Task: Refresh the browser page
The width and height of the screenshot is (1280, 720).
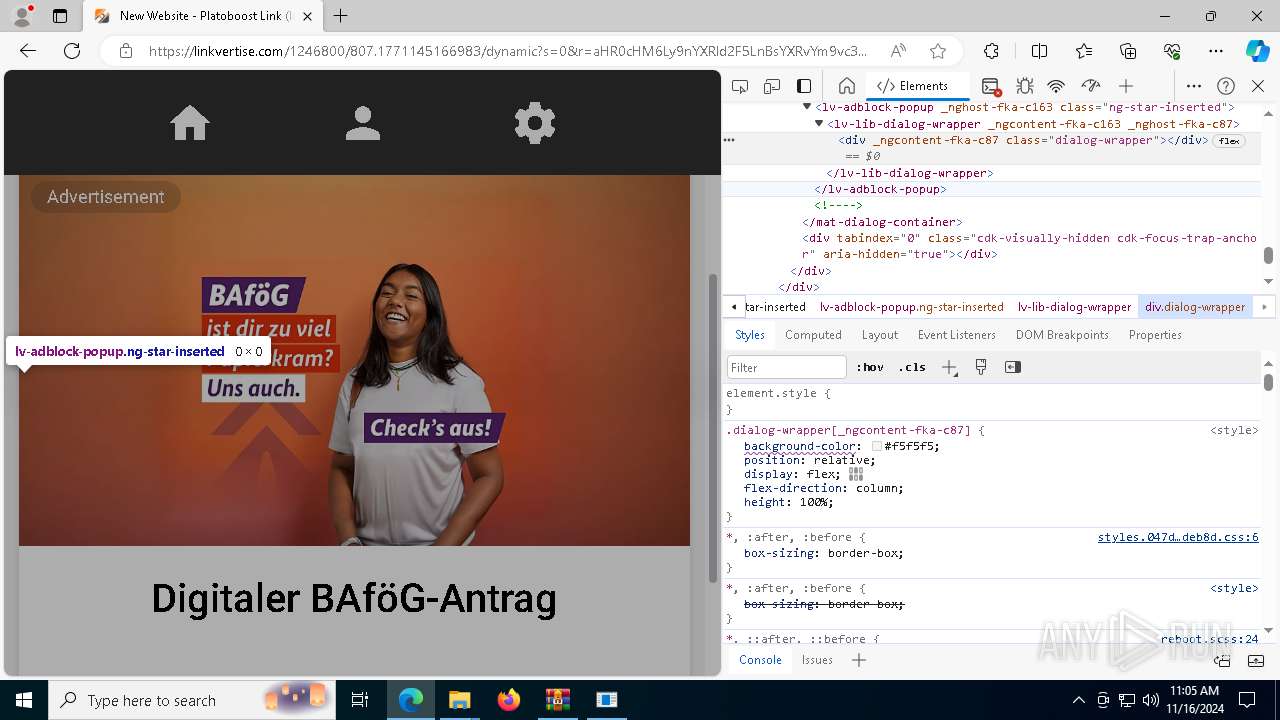Action: point(72,51)
